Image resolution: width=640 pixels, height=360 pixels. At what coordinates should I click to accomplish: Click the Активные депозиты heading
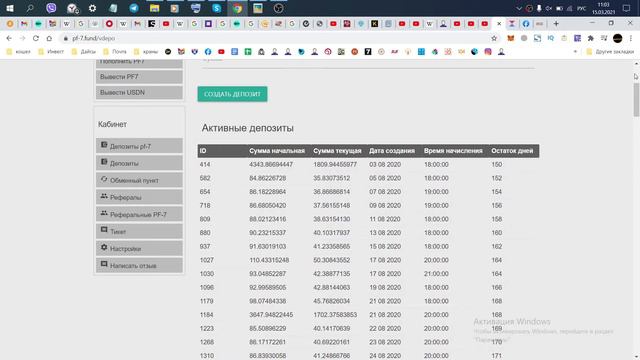247,128
